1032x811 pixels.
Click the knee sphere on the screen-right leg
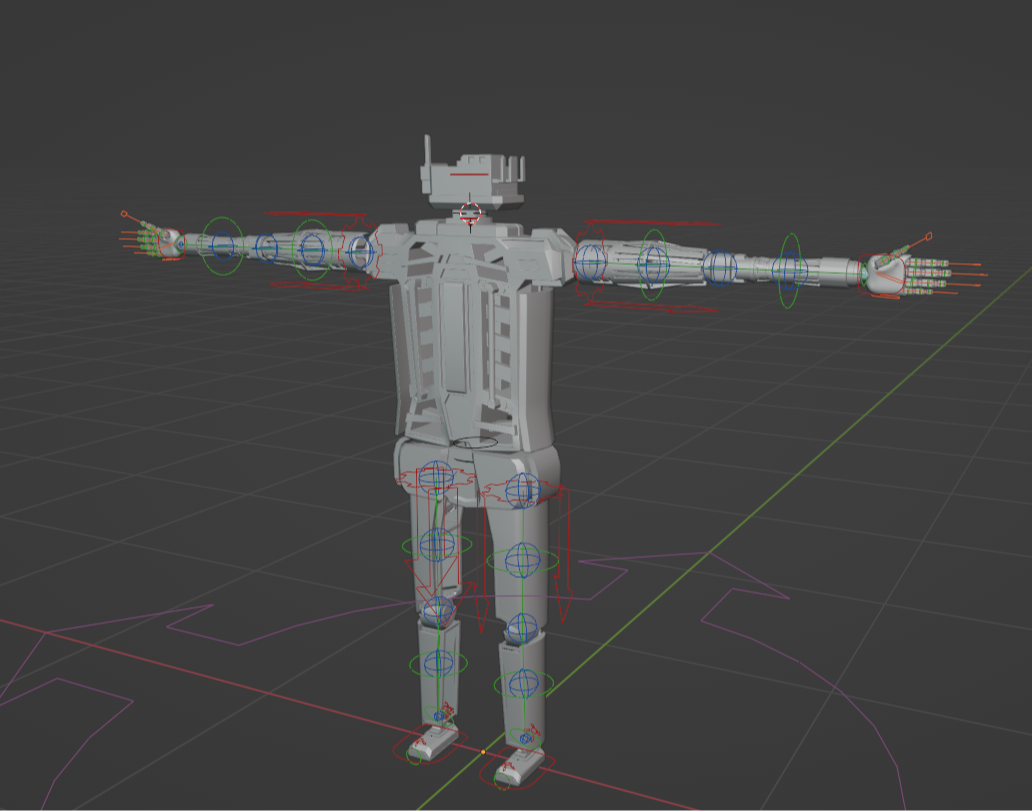520,628
